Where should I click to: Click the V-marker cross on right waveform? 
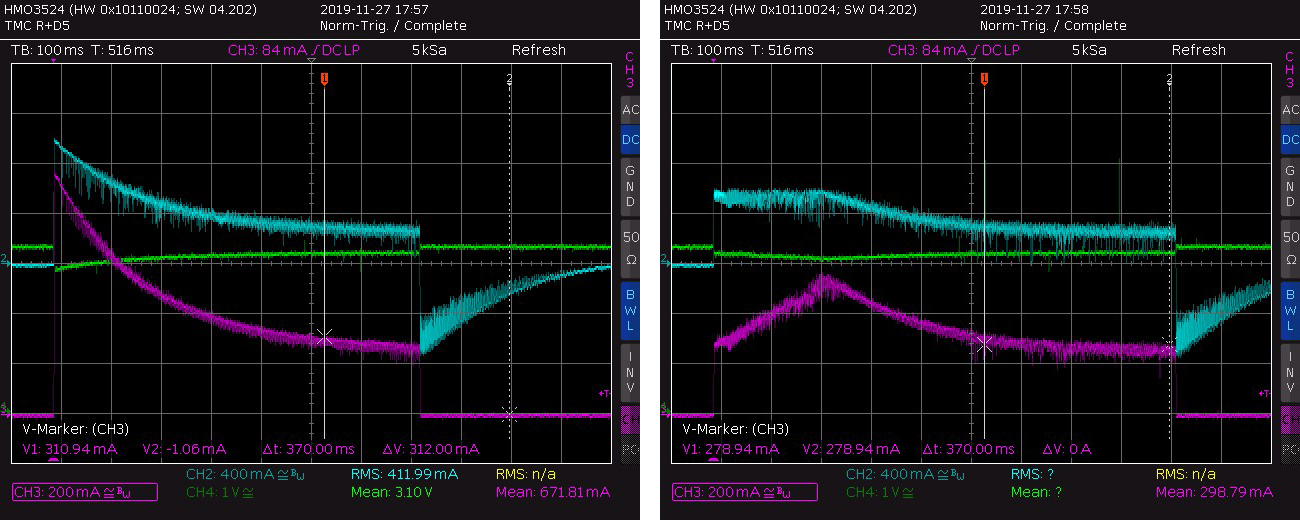click(984, 343)
